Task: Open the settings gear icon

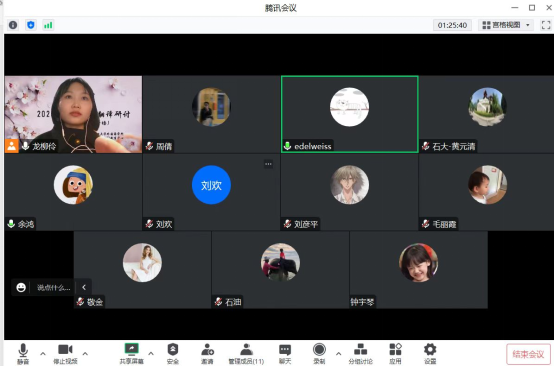Action: pyautogui.click(x=430, y=354)
